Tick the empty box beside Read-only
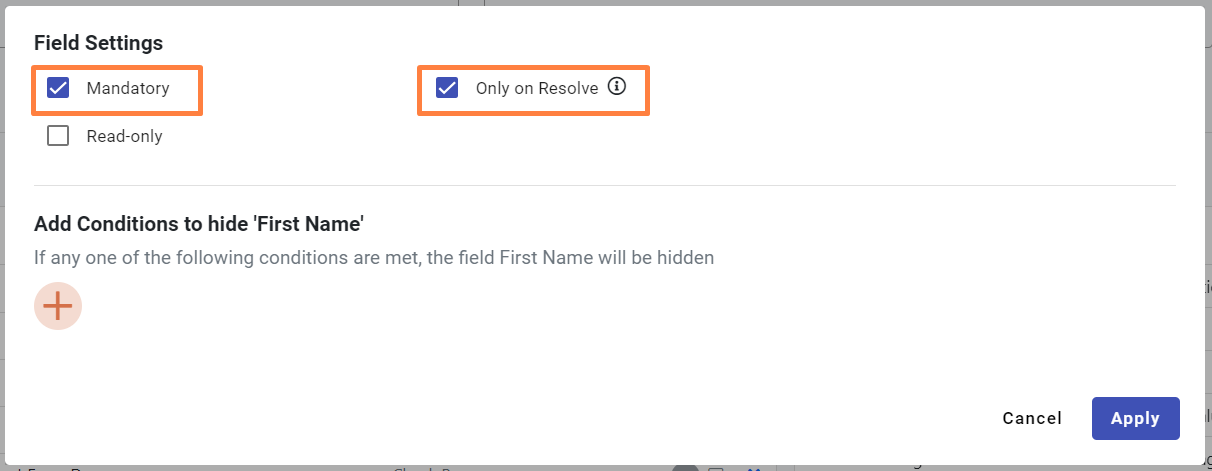The image size is (1212, 471). [x=59, y=136]
